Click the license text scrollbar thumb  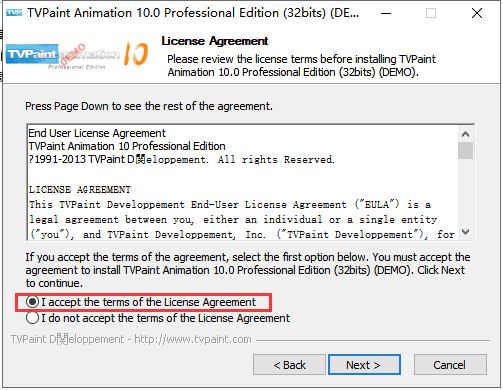(465, 151)
